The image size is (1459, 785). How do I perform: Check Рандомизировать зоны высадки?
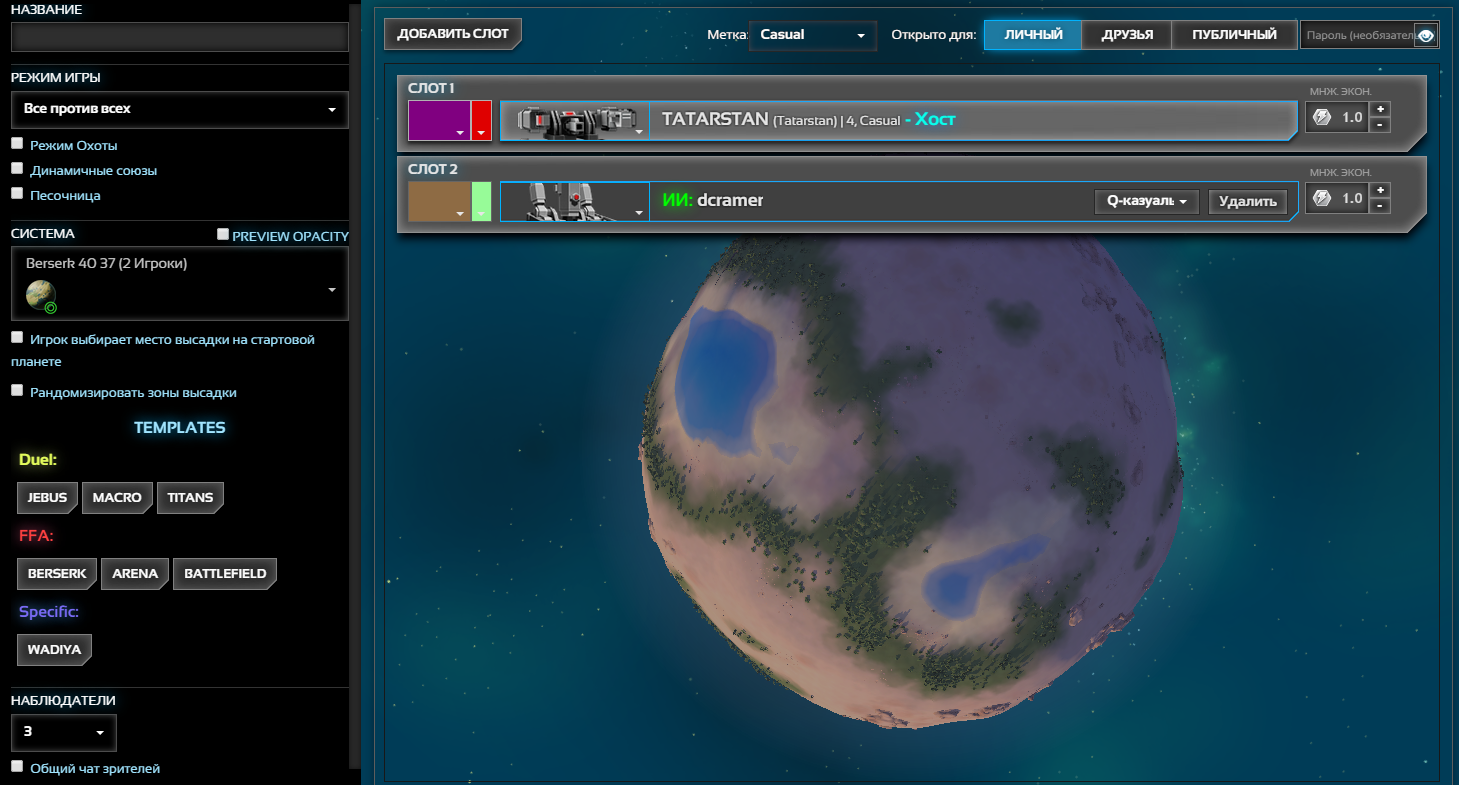pyautogui.click(x=17, y=391)
